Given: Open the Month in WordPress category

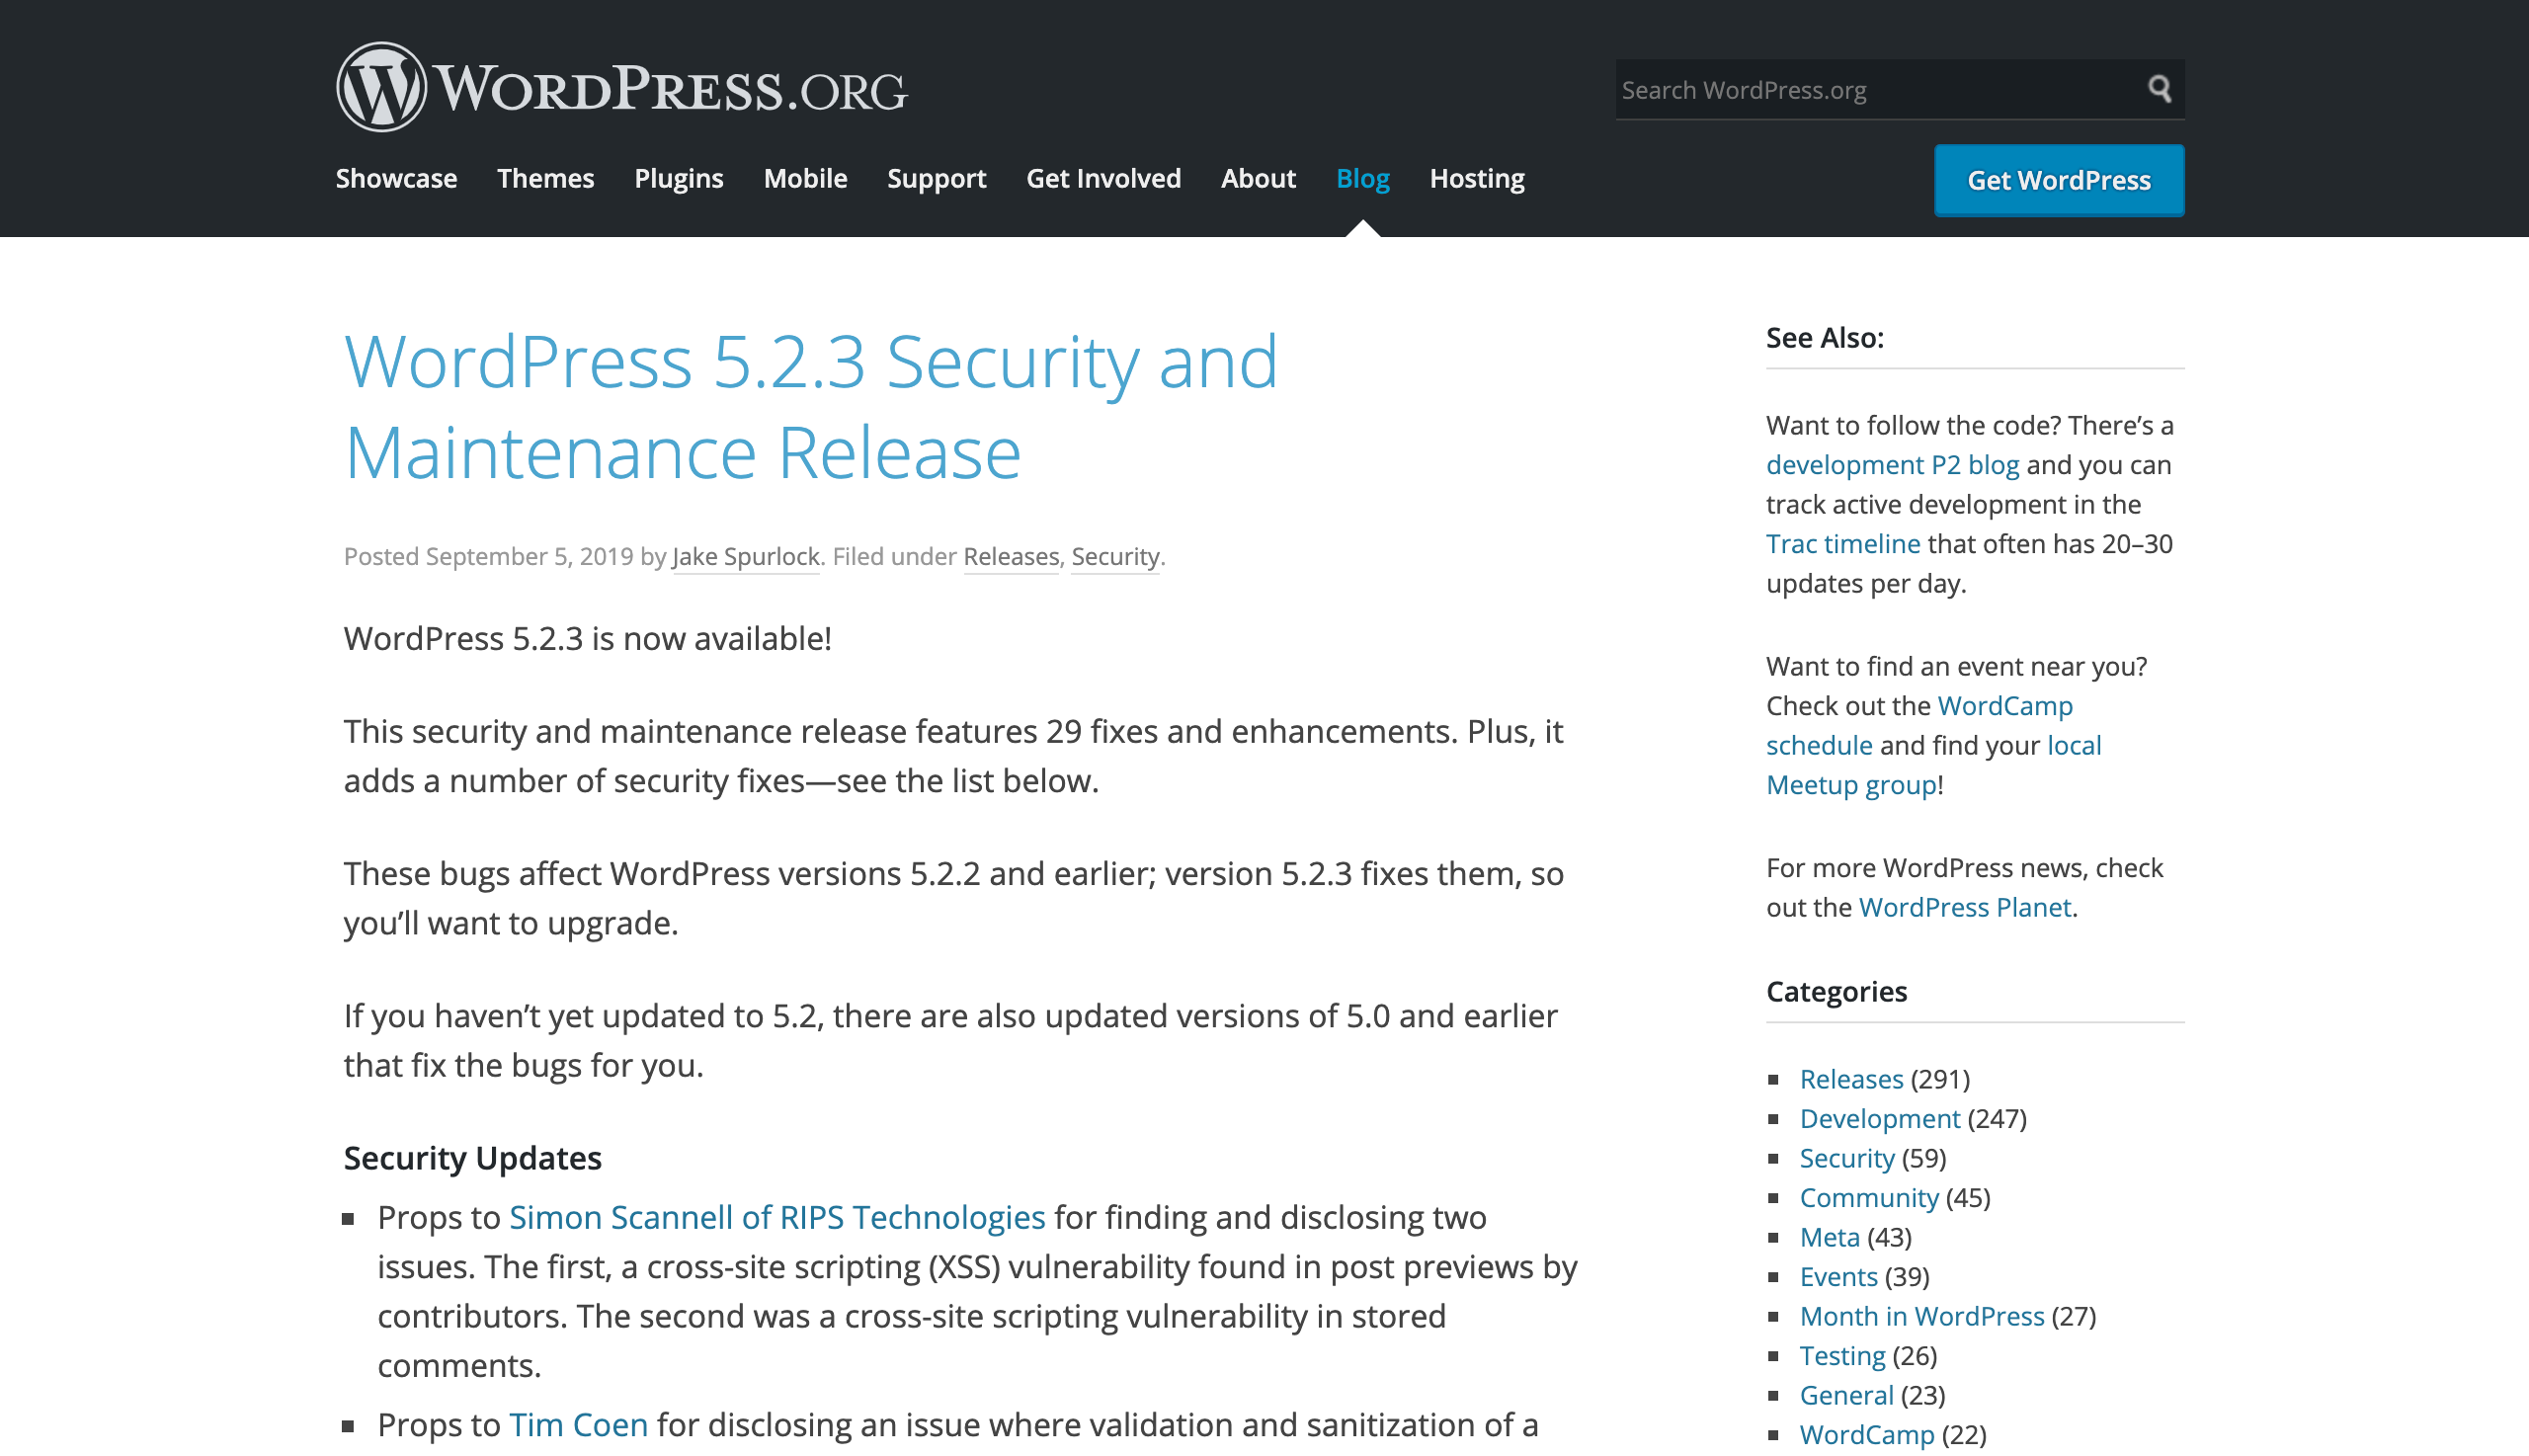Looking at the screenshot, I should point(1921,1316).
